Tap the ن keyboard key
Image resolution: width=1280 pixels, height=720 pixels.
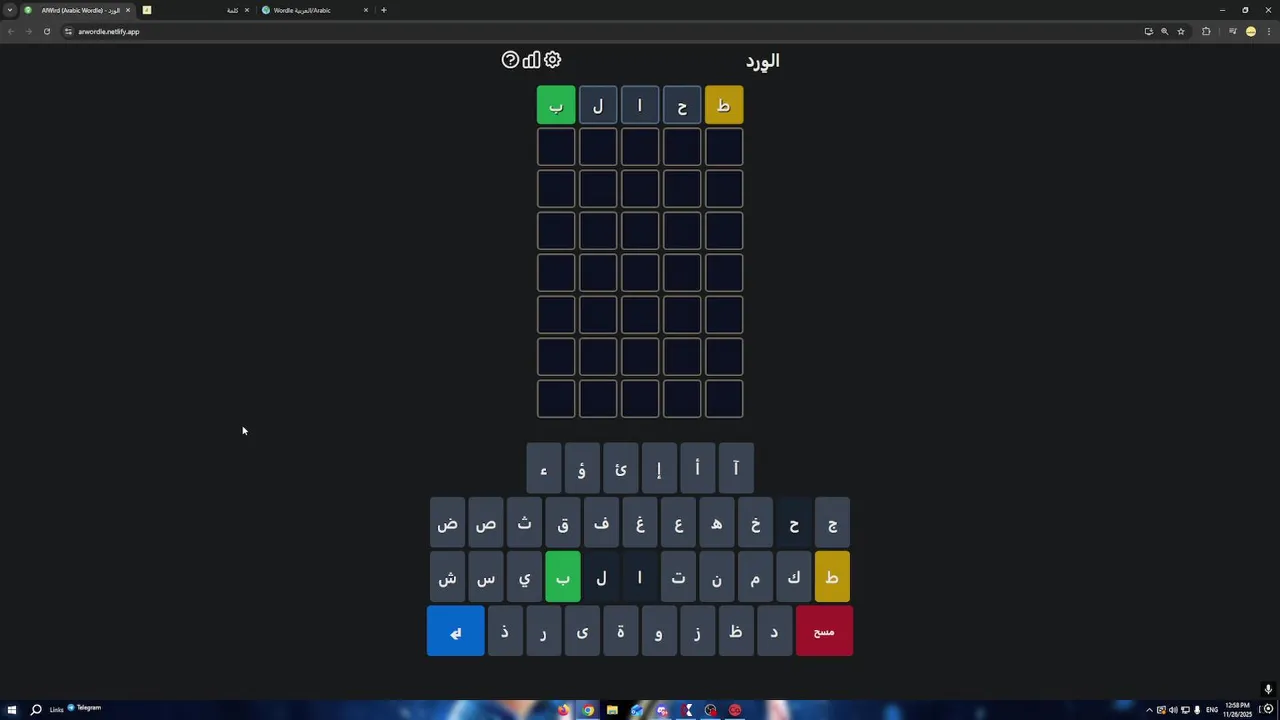tap(717, 577)
